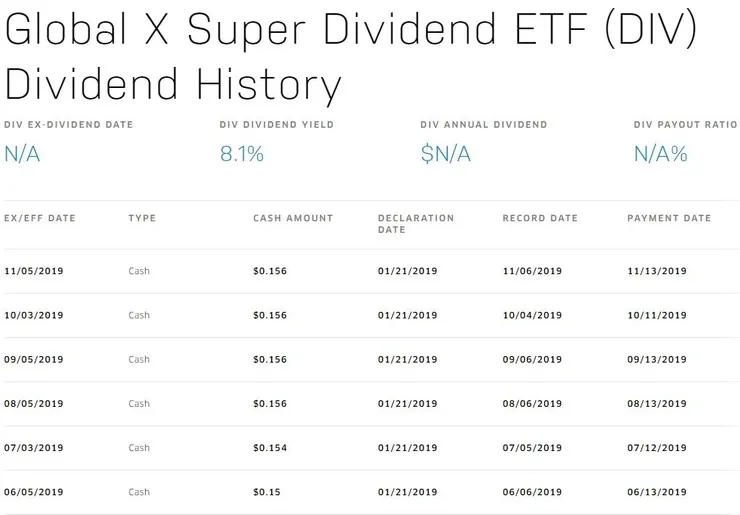The height and width of the screenshot is (515, 740).
Task: Click the 11/13/2019 payment date cell
Action: [x=657, y=271]
